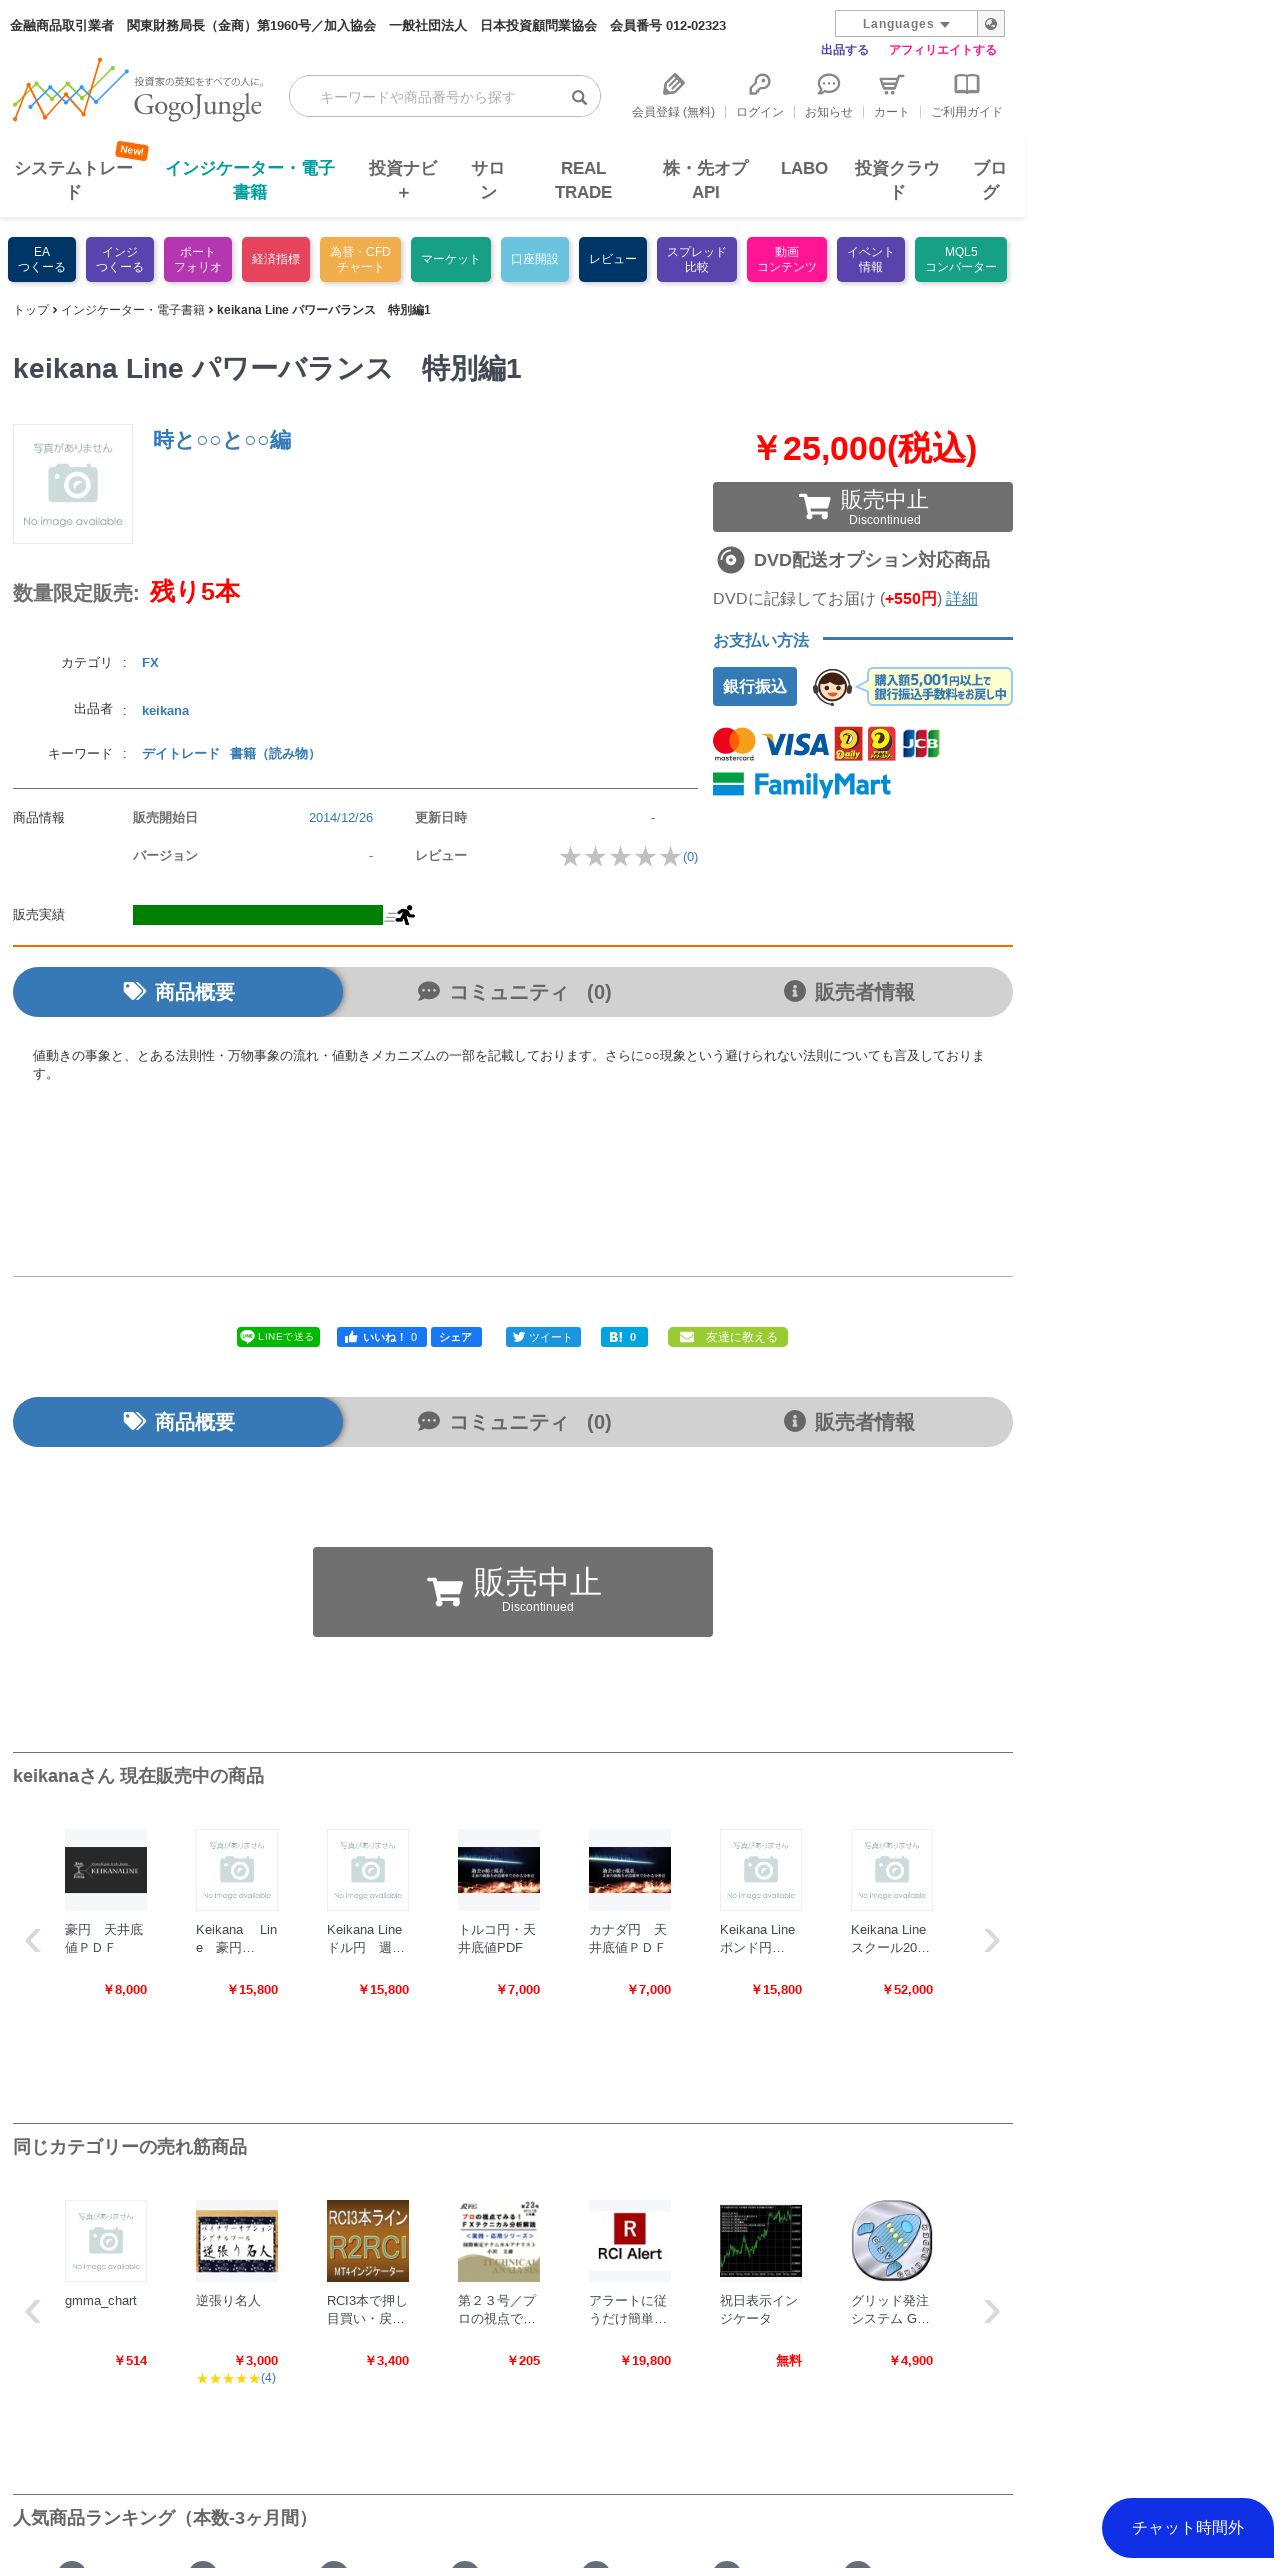Viewport: 1284px width, 2568px height.
Task: Click the 経済指標 button
Action: pos(276,260)
